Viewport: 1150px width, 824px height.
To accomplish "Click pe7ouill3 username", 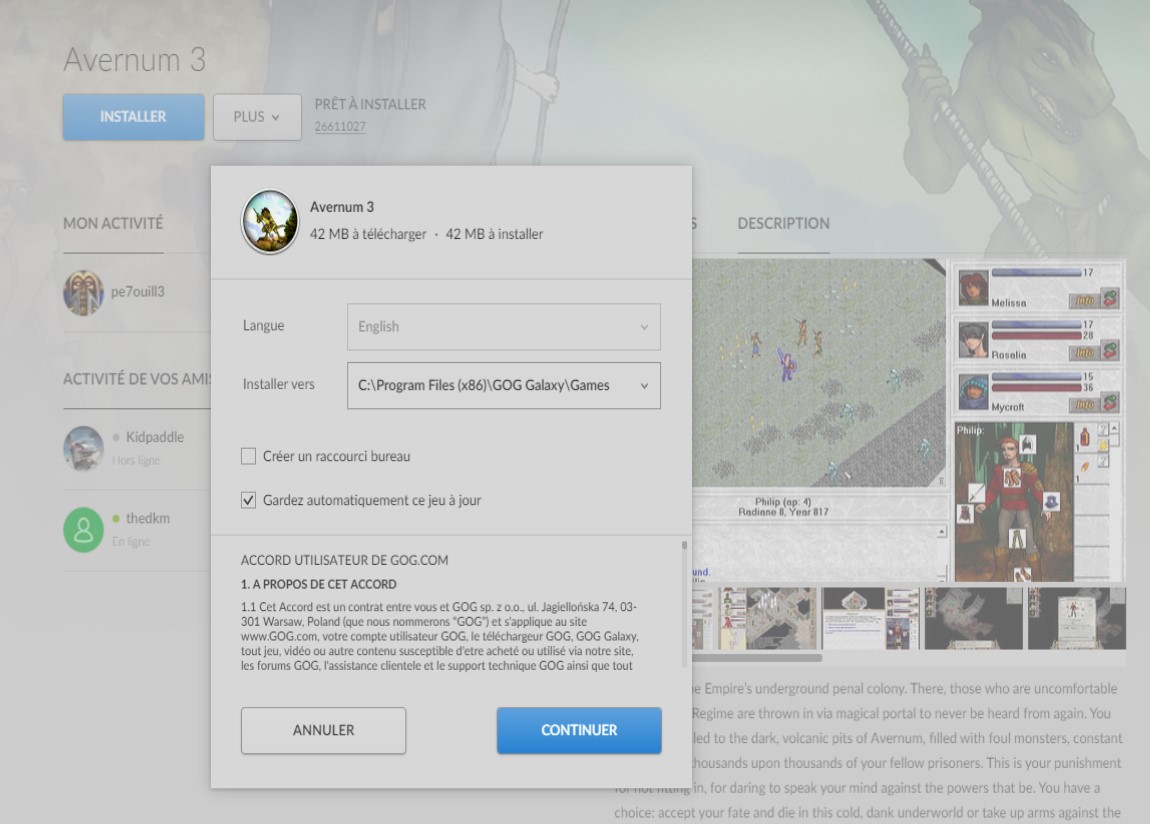I will tap(138, 292).
